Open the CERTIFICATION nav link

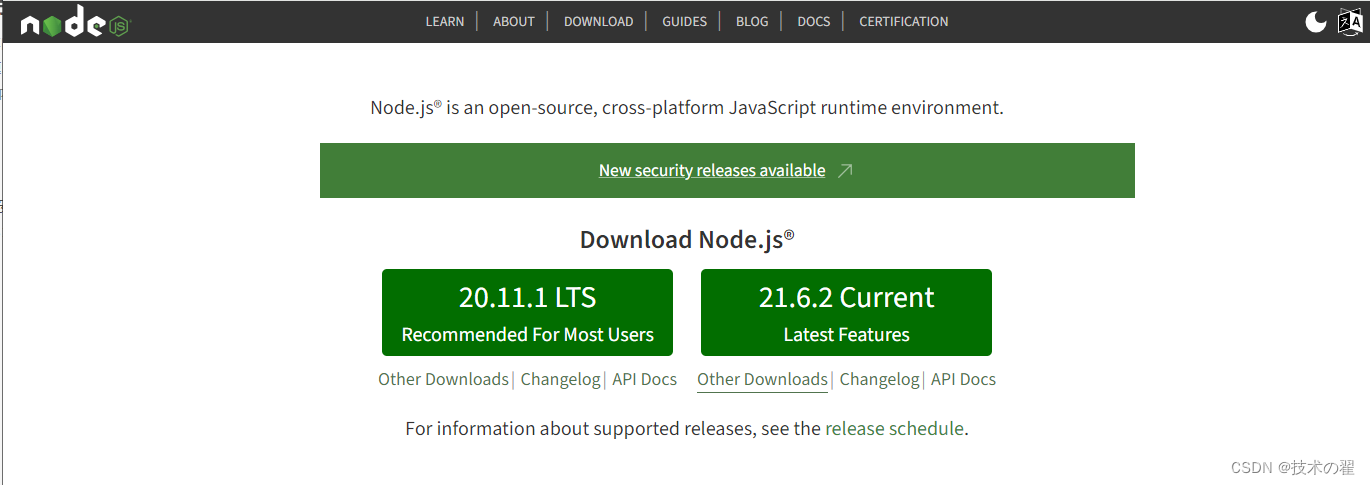tap(904, 21)
